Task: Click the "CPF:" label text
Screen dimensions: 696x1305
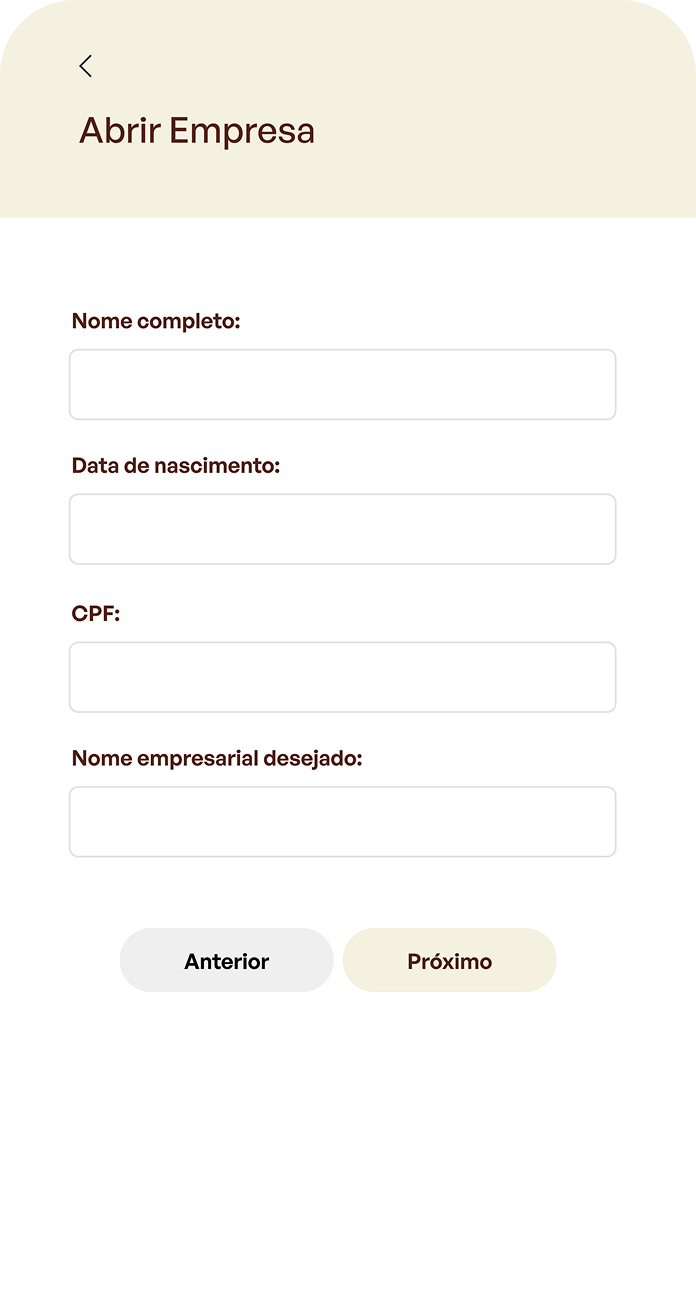Action: click(x=96, y=614)
